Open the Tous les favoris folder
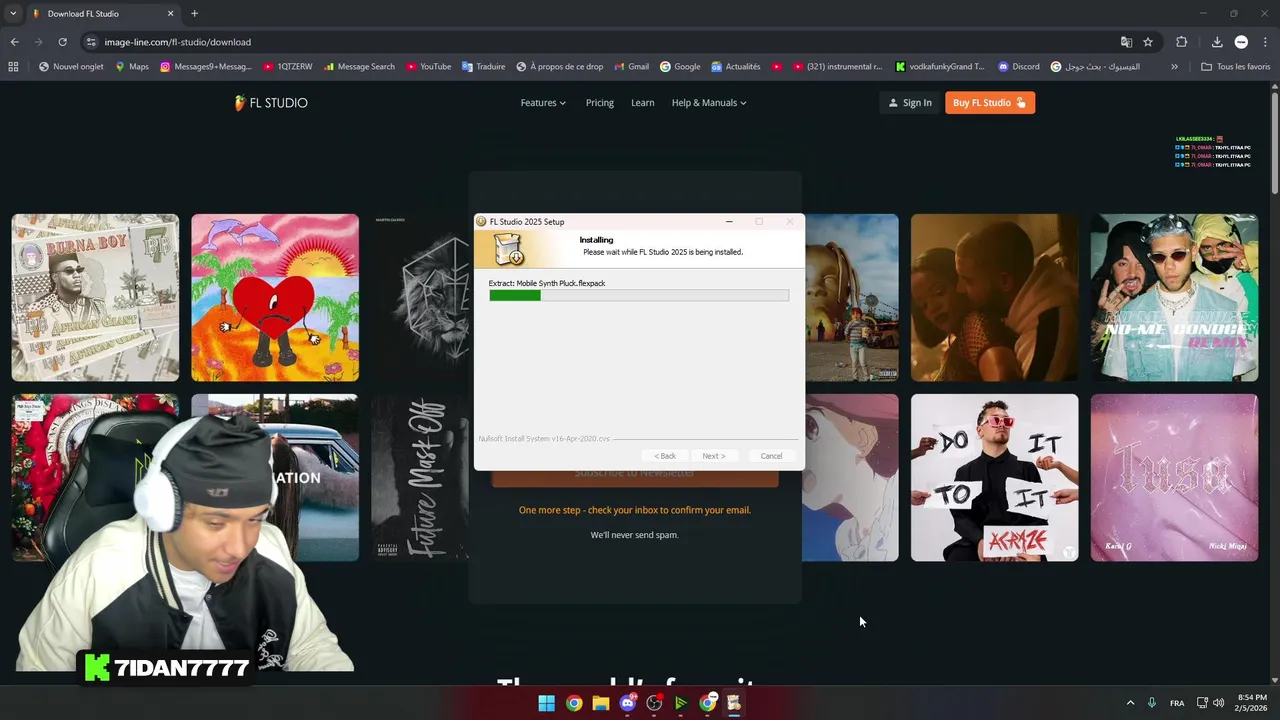The height and width of the screenshot is (720, 1280). (x=1236, y=67)
